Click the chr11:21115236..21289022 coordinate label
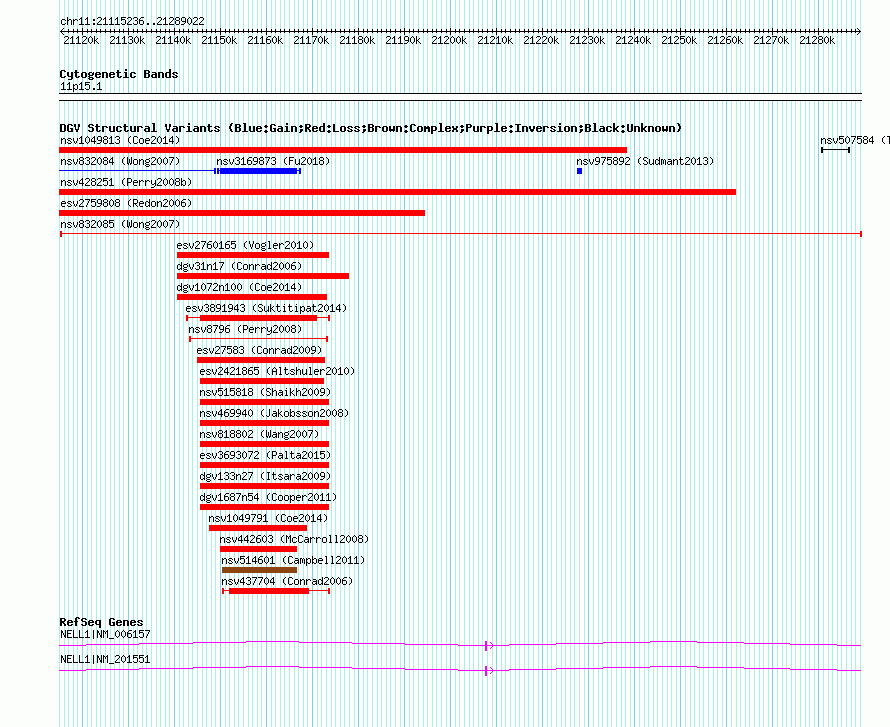The height and width of the screenshot is (727, 890). coord(132,21)
